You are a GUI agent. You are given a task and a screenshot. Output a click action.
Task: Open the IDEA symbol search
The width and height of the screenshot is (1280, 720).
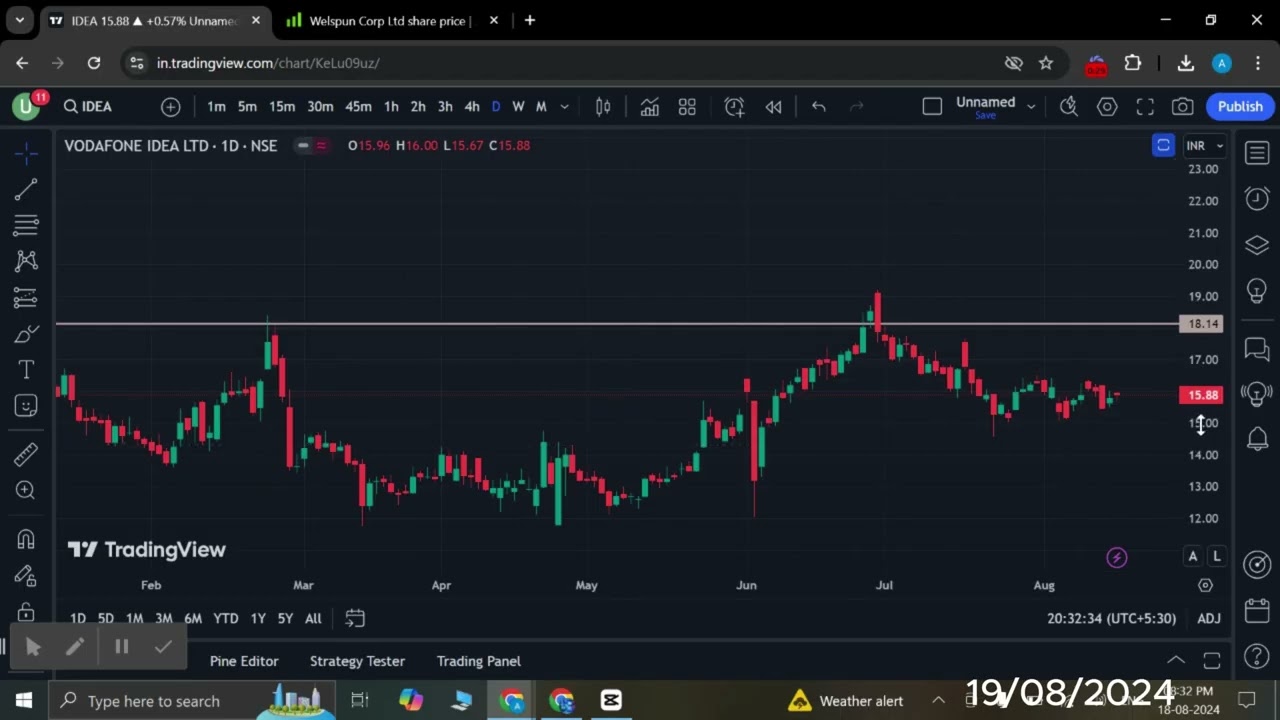(88, 106)
